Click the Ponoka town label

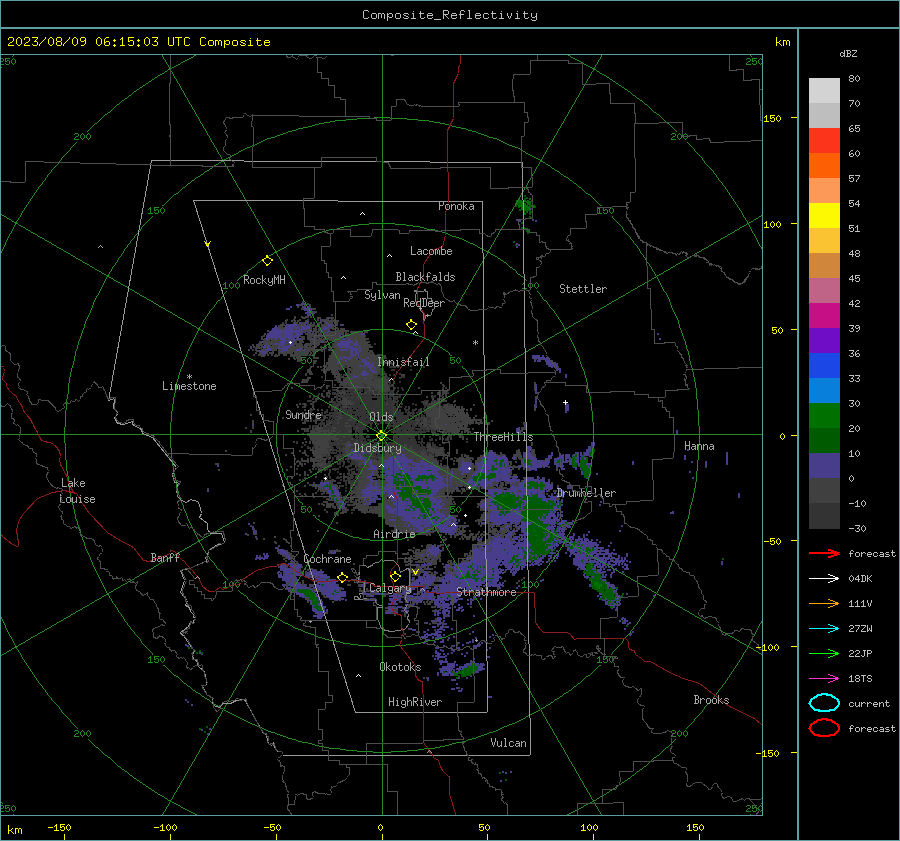[x=456, y=206]
